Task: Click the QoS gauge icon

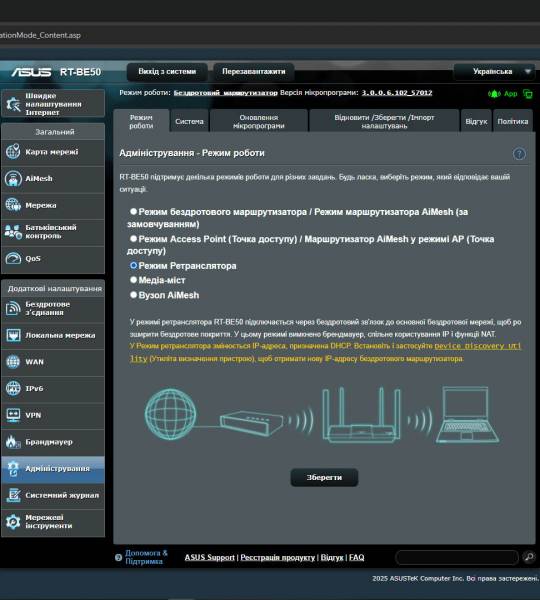Action: click(13, 258)
